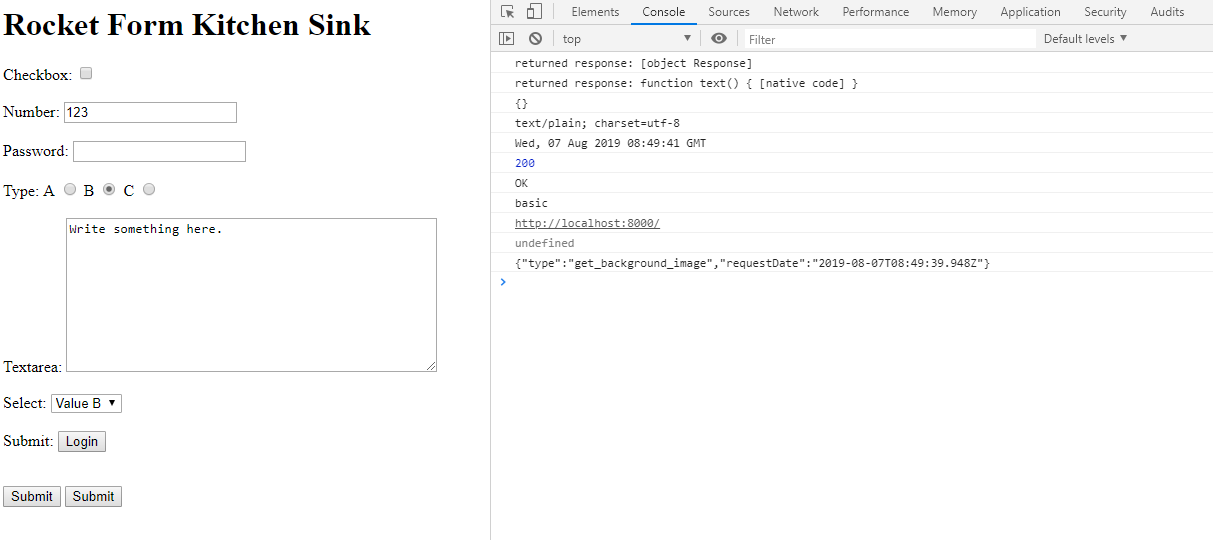The height and width of the screenshot is (540, 1213).
Task: Select radio option A
Action: click(70, 189)
